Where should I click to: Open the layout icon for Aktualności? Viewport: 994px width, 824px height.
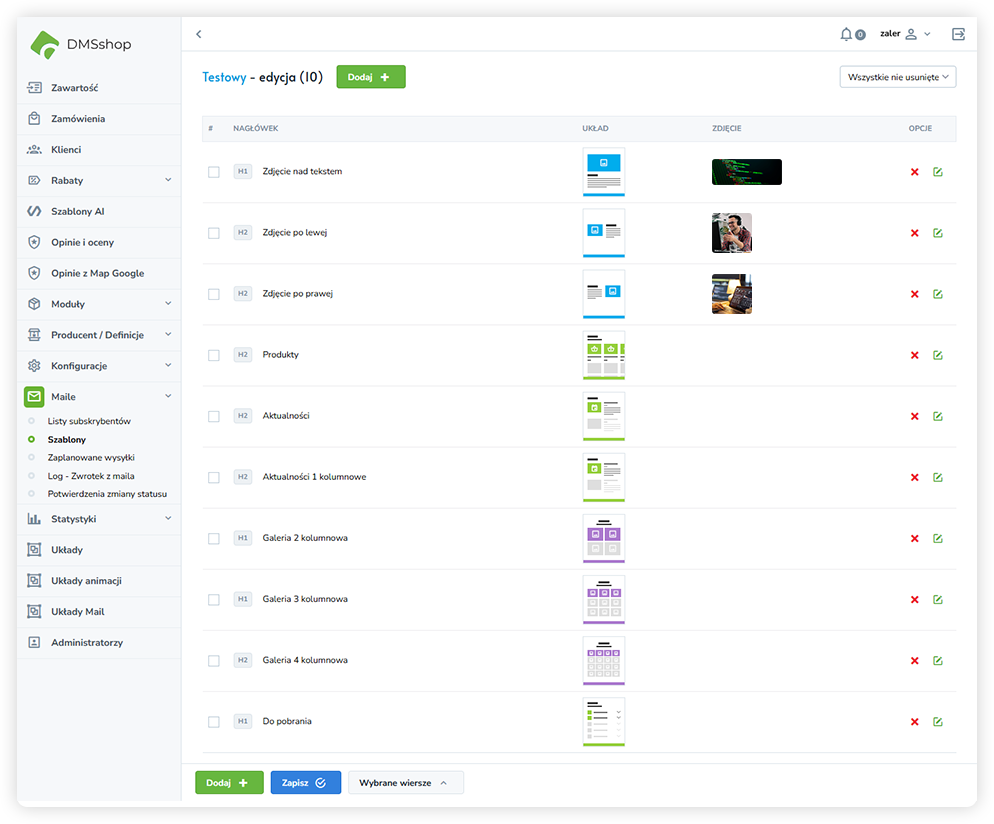(x=603, y=416)
